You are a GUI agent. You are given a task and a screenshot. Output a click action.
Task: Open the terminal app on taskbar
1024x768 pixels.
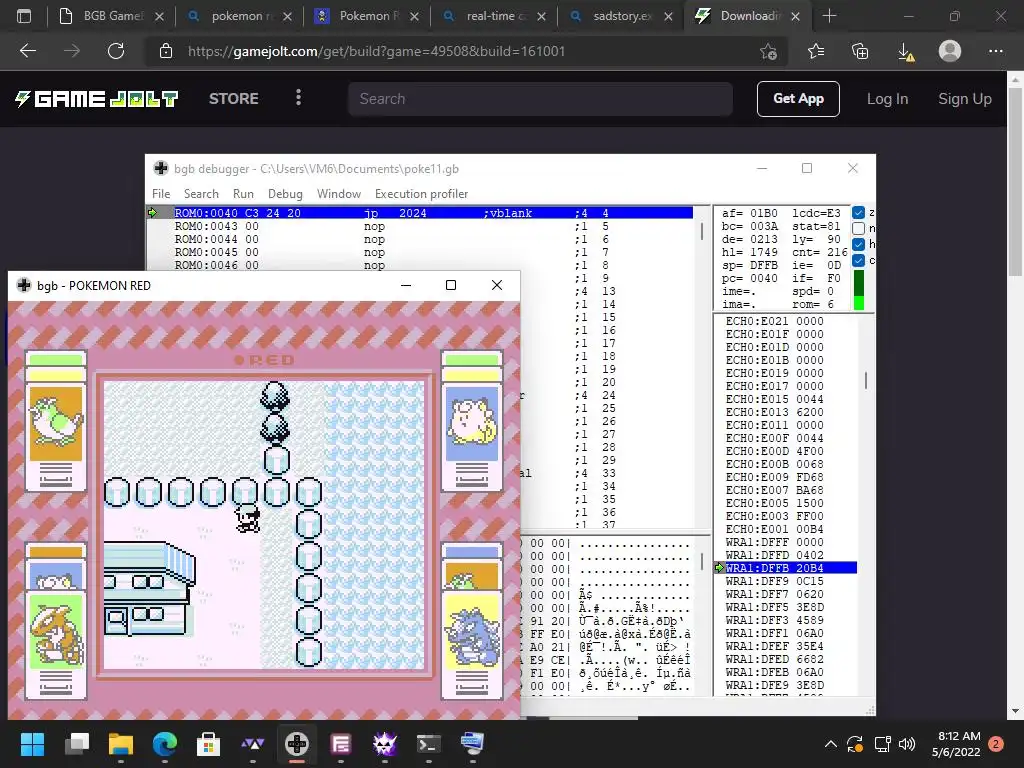coord(428,744)
